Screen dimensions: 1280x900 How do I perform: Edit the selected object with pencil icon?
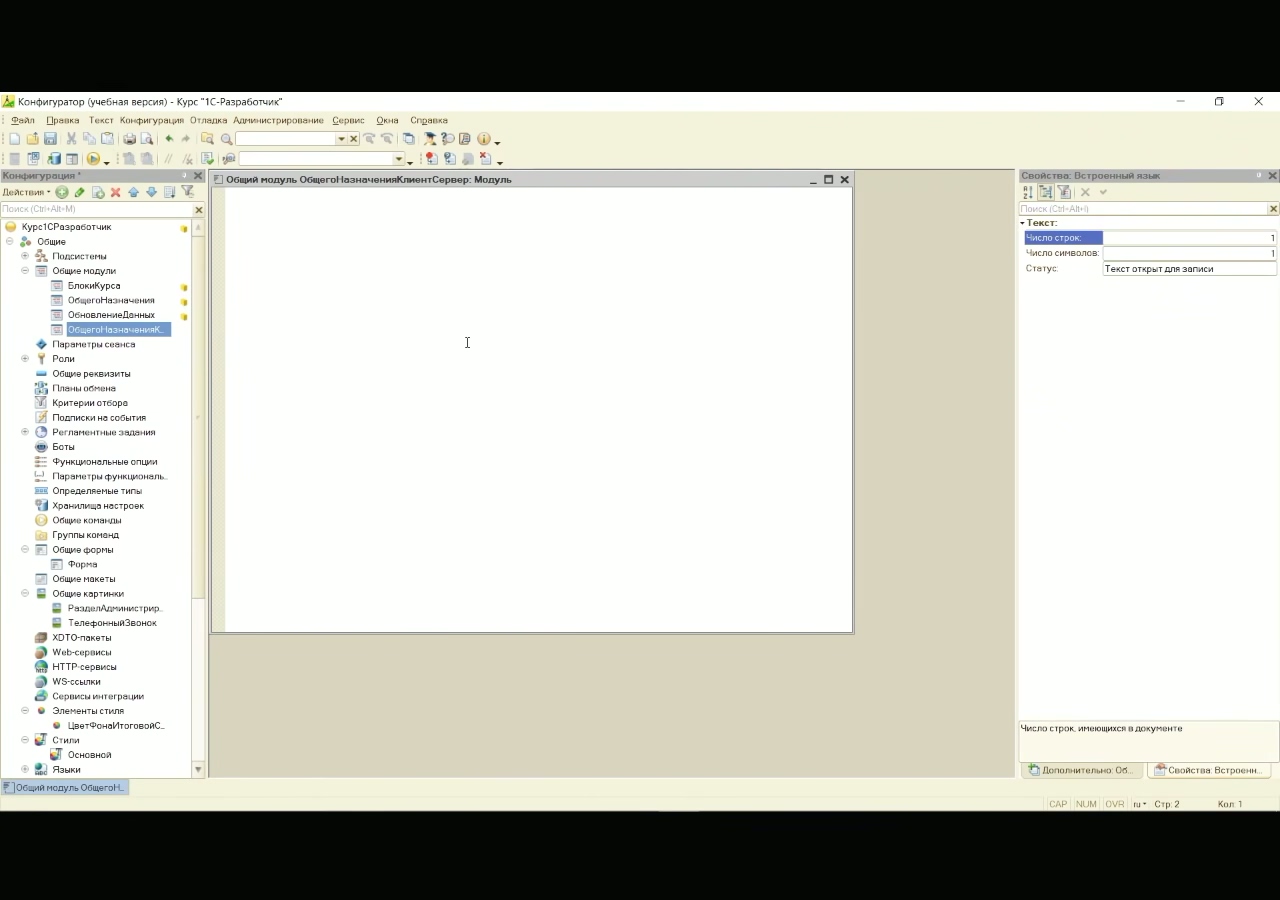tap(80, 192)
